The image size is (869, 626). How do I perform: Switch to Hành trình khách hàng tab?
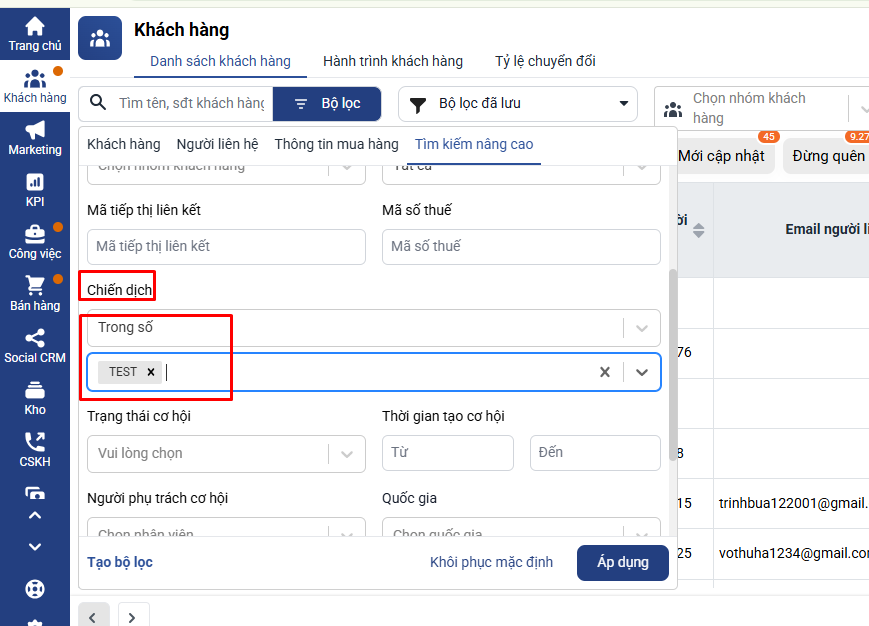coord(393,61)
